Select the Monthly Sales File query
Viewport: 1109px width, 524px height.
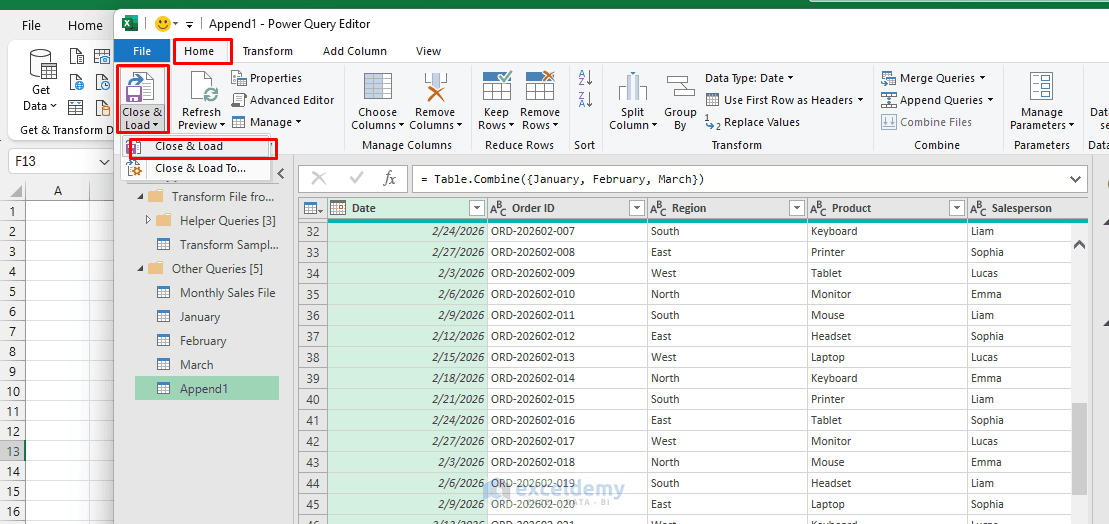(x=215, y=293)
